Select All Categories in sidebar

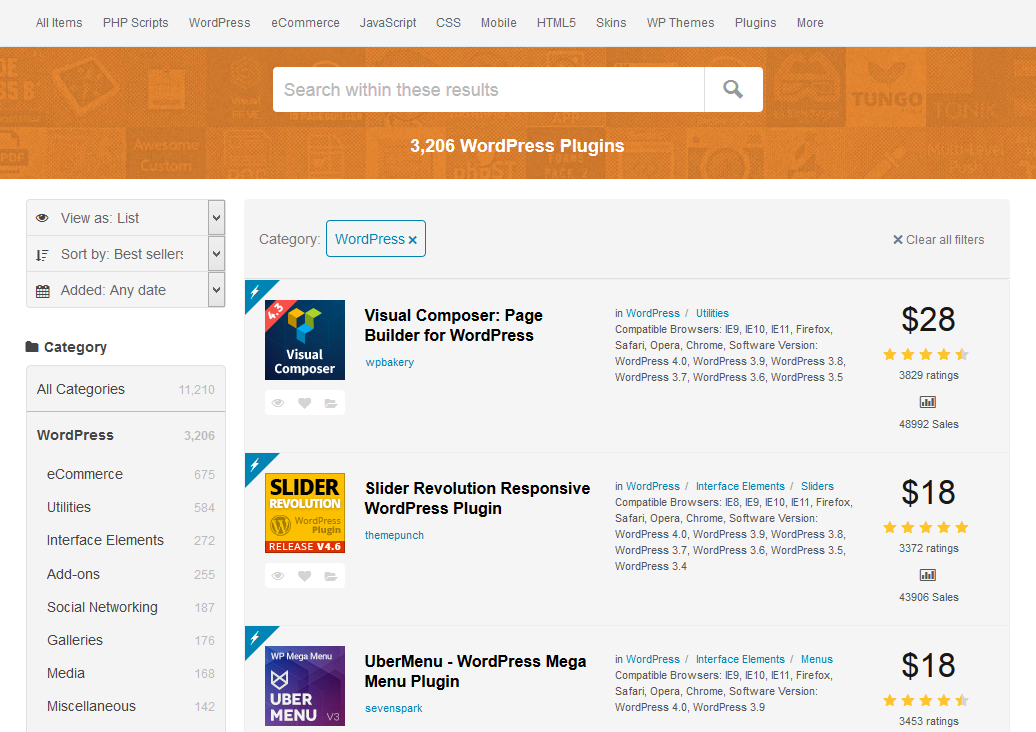126,389
